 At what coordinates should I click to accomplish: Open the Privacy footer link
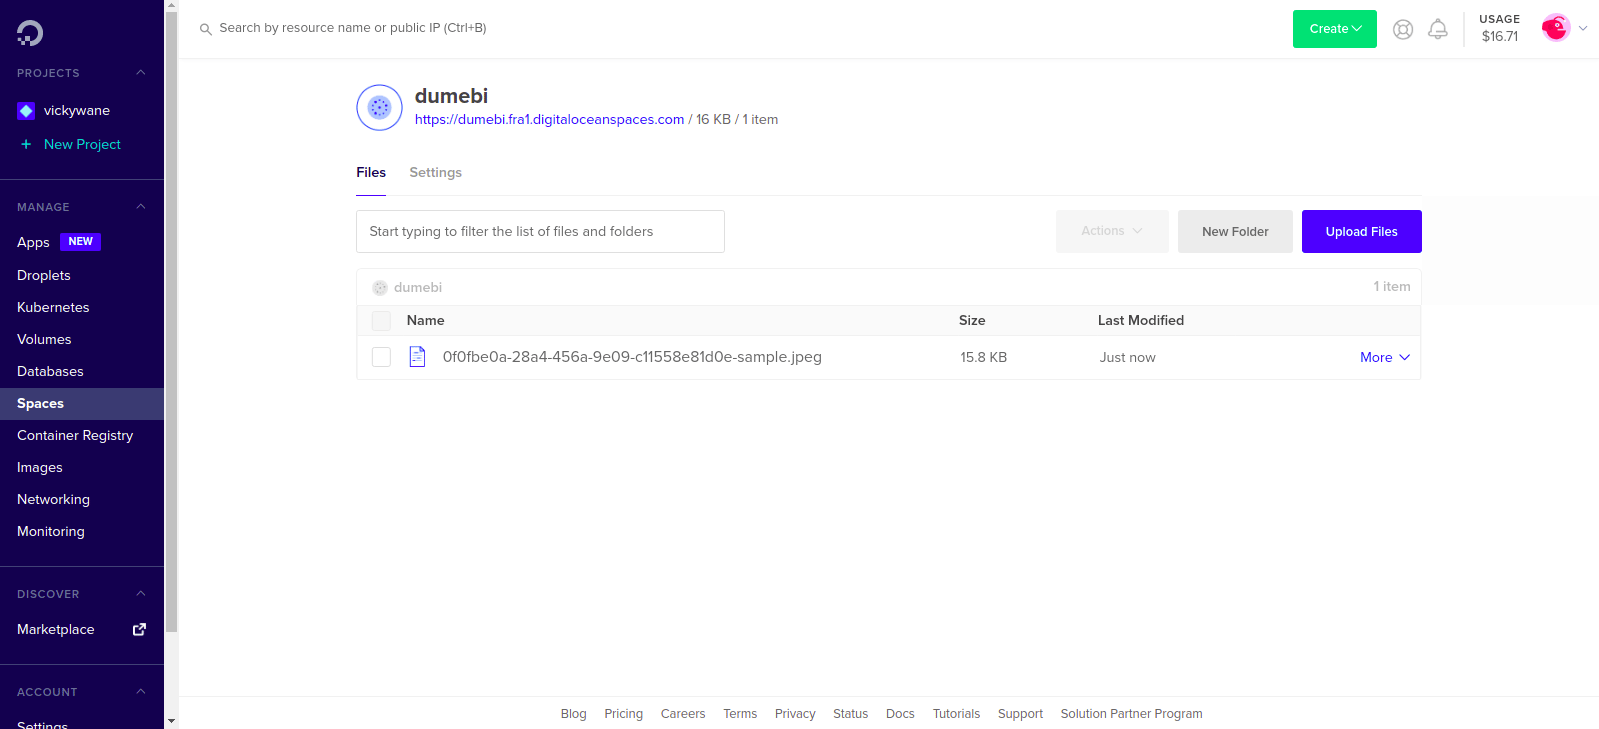point(795,714)
